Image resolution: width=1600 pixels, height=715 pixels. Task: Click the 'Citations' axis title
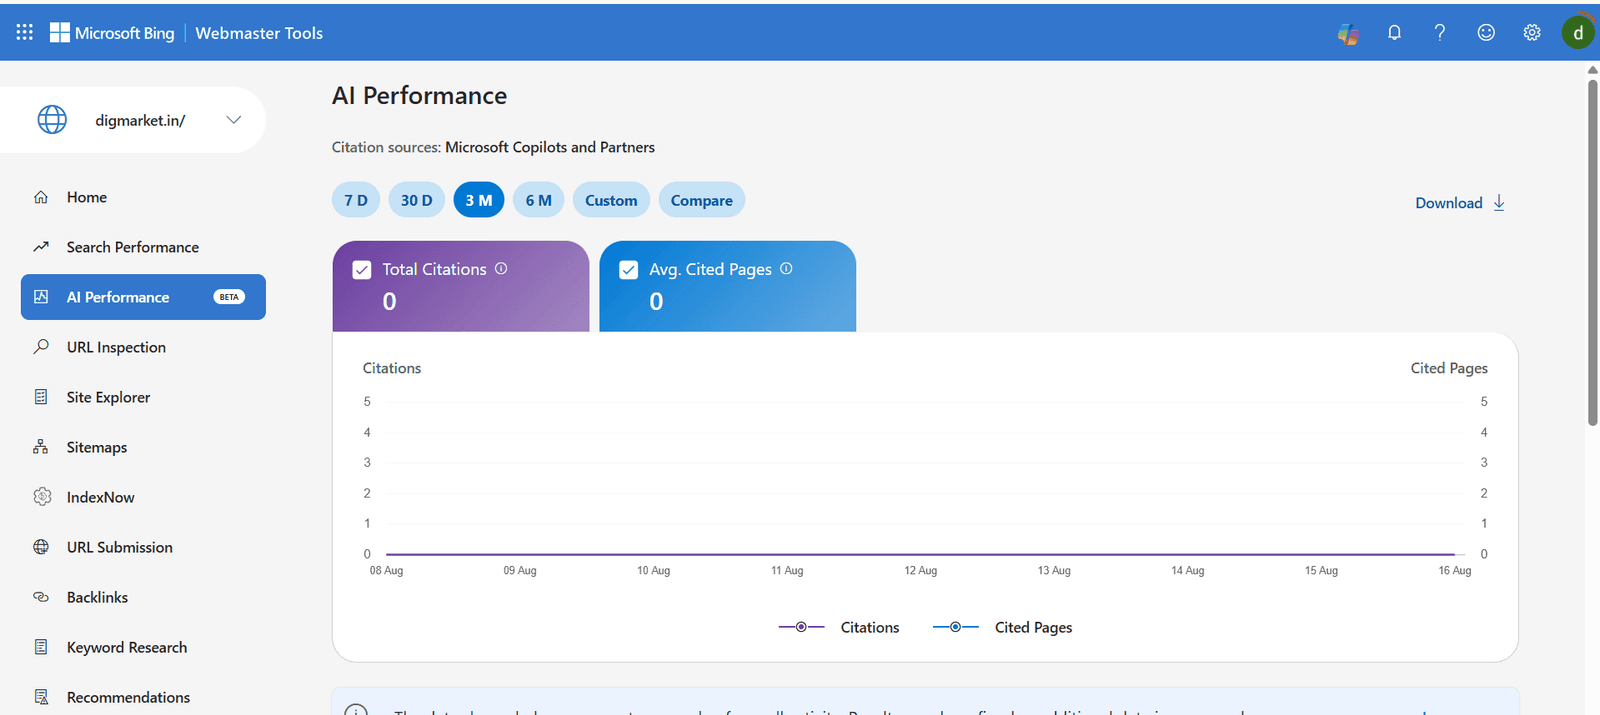392,368
